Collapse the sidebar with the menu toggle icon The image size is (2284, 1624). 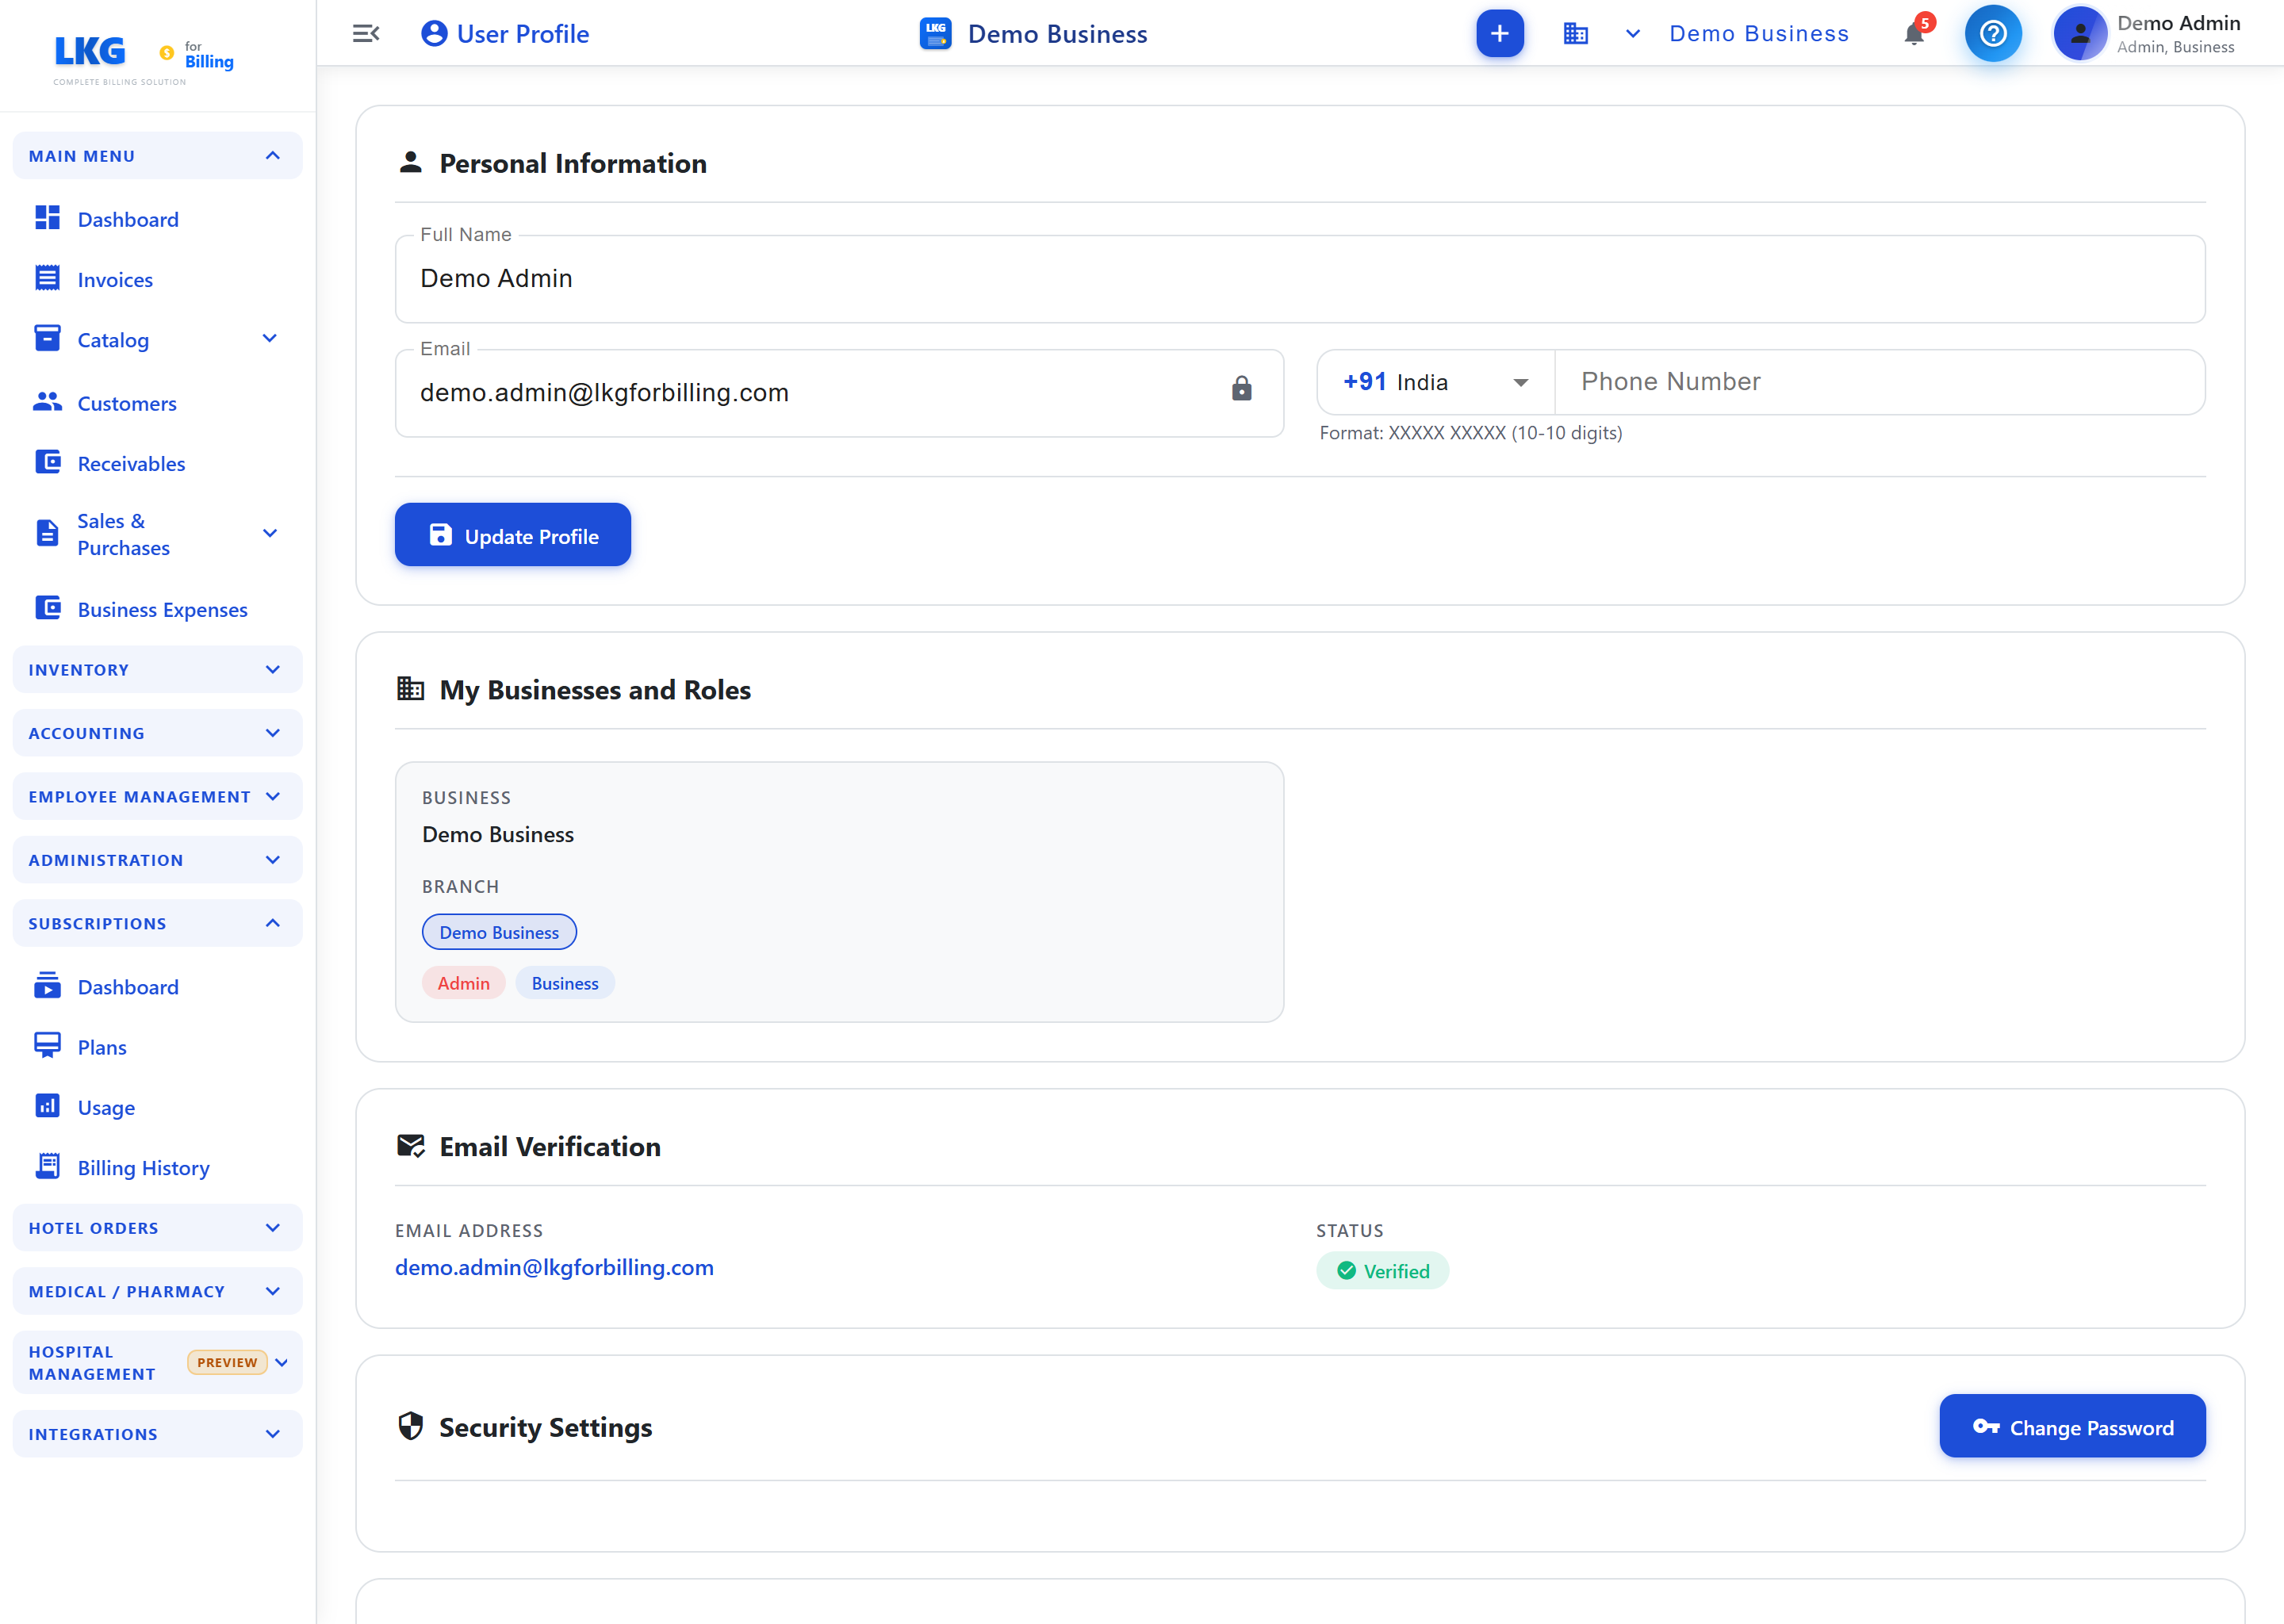pos(366,34)
